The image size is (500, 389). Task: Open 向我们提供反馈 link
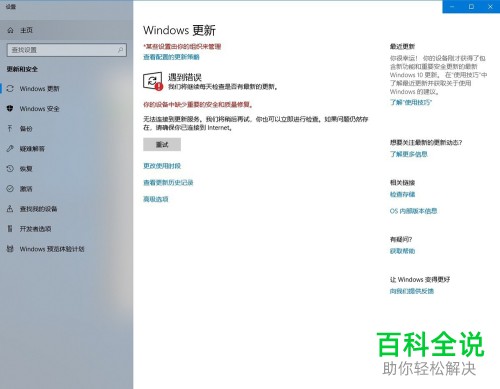[412, 291]
